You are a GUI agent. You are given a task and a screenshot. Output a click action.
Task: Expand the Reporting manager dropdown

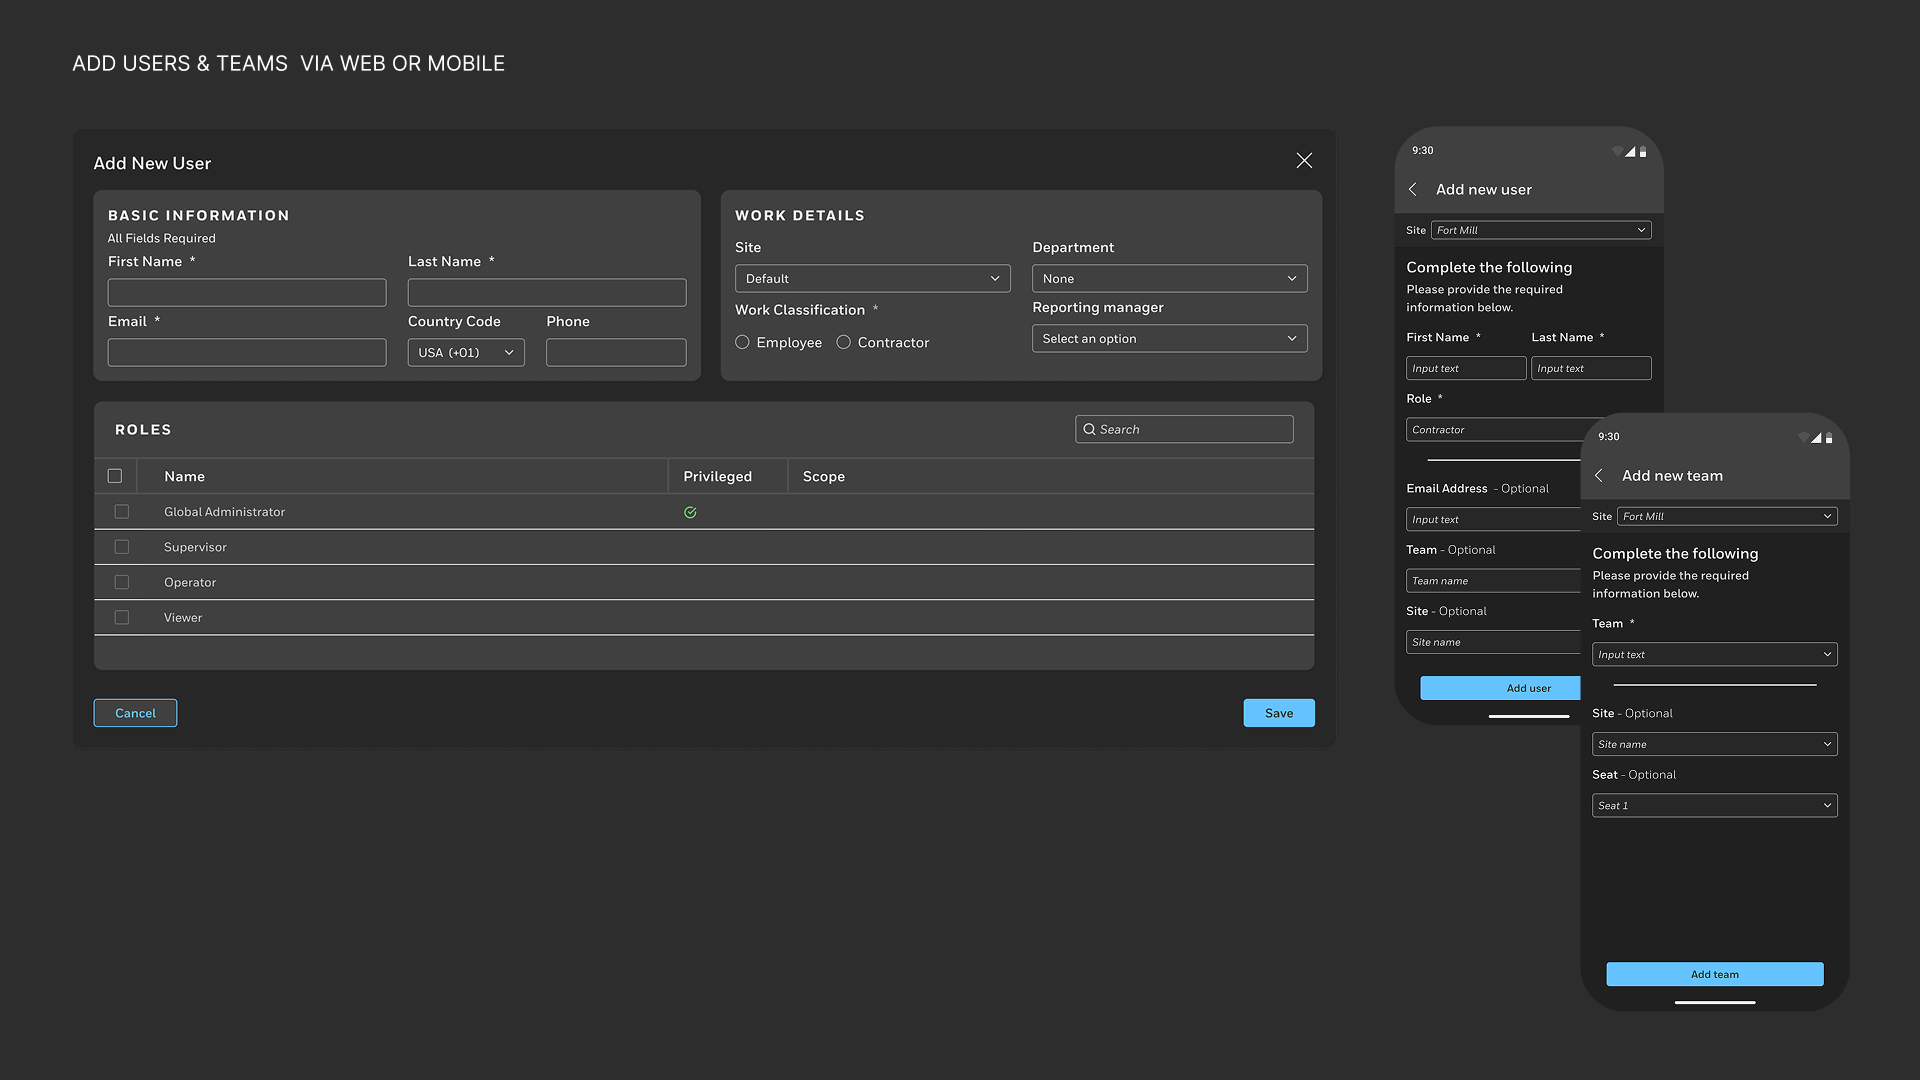click(x=1169, y=339)
